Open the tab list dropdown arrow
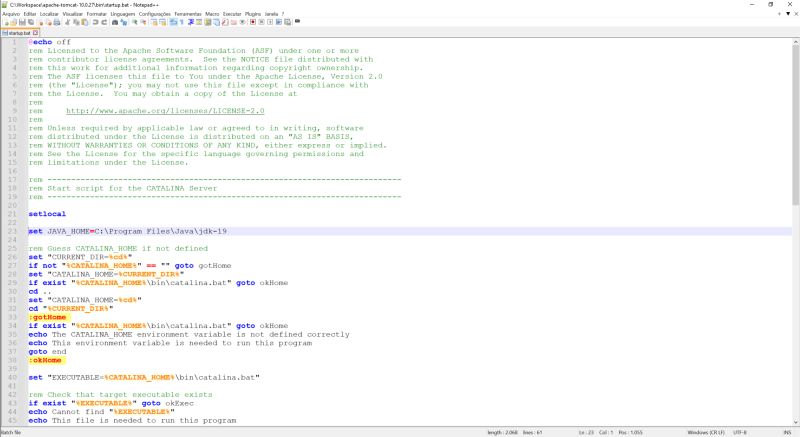800x437 pixels. click(788, 14)
